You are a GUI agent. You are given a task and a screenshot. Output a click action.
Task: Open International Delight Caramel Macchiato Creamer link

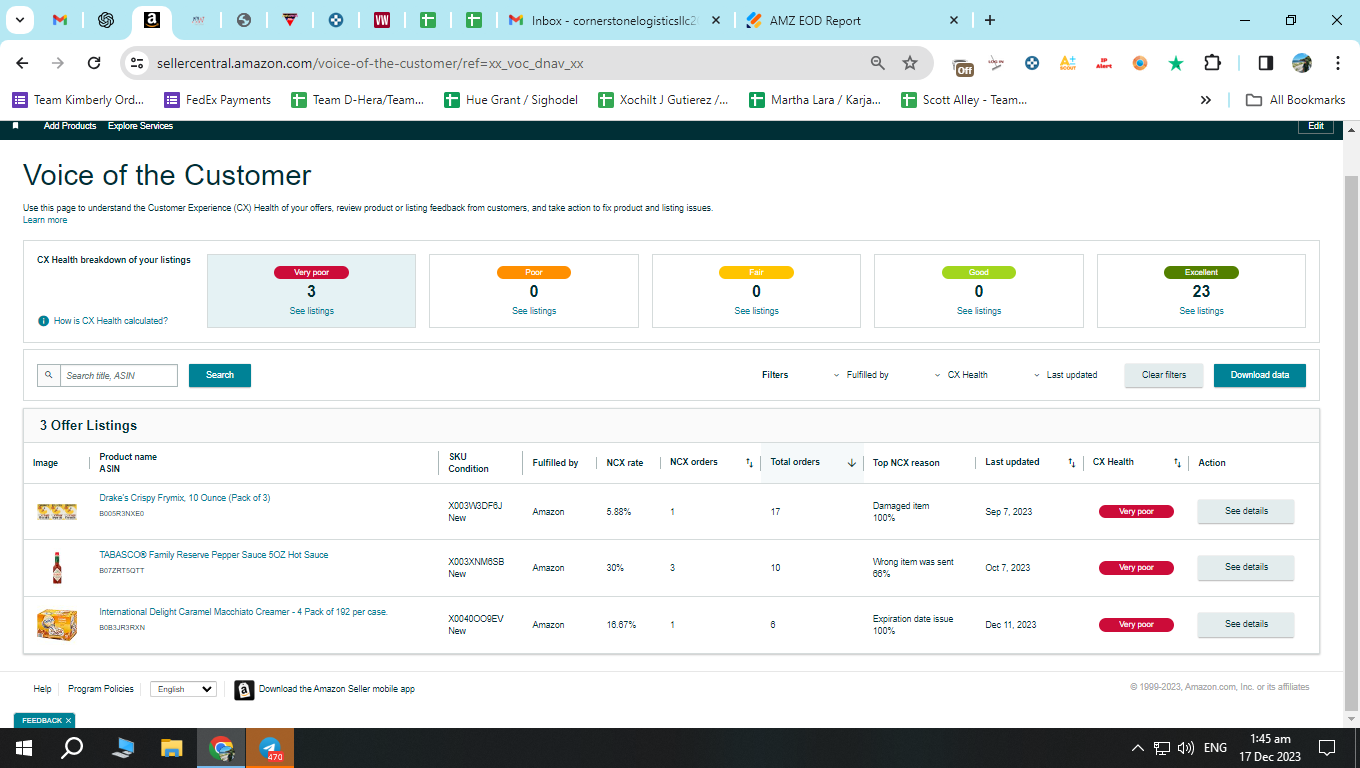[x=243, y=612]
